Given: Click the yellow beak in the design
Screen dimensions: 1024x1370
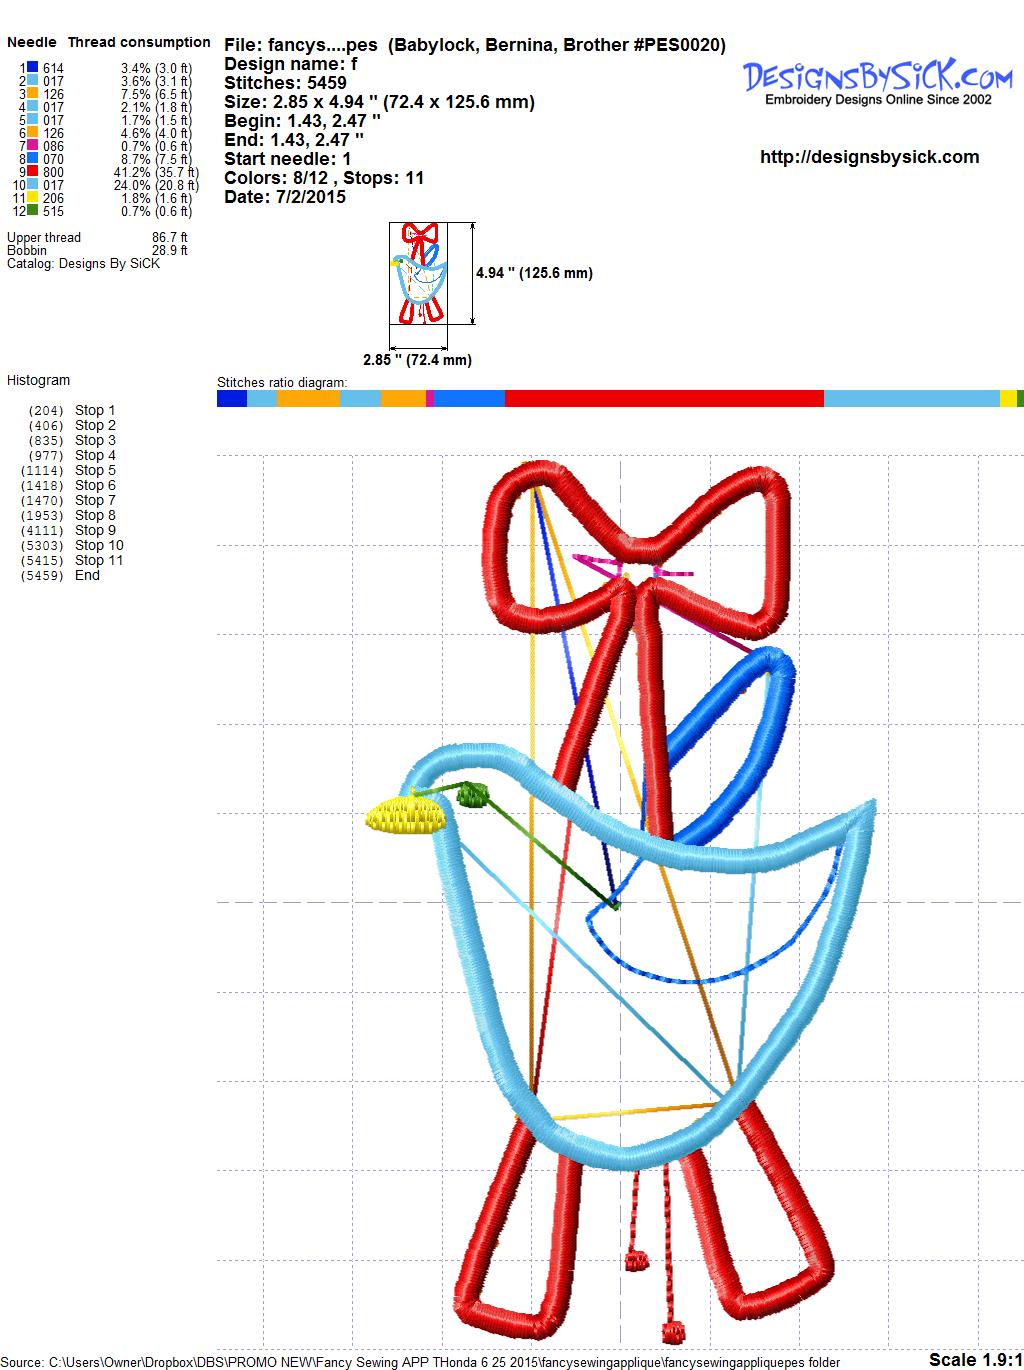Looking at the screenshot, I should click(x=403, y=815).
